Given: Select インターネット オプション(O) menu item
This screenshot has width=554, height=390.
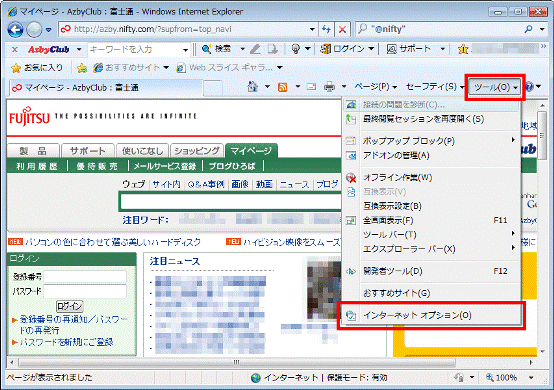Looking at the screenshot, I should pos(431,315).
